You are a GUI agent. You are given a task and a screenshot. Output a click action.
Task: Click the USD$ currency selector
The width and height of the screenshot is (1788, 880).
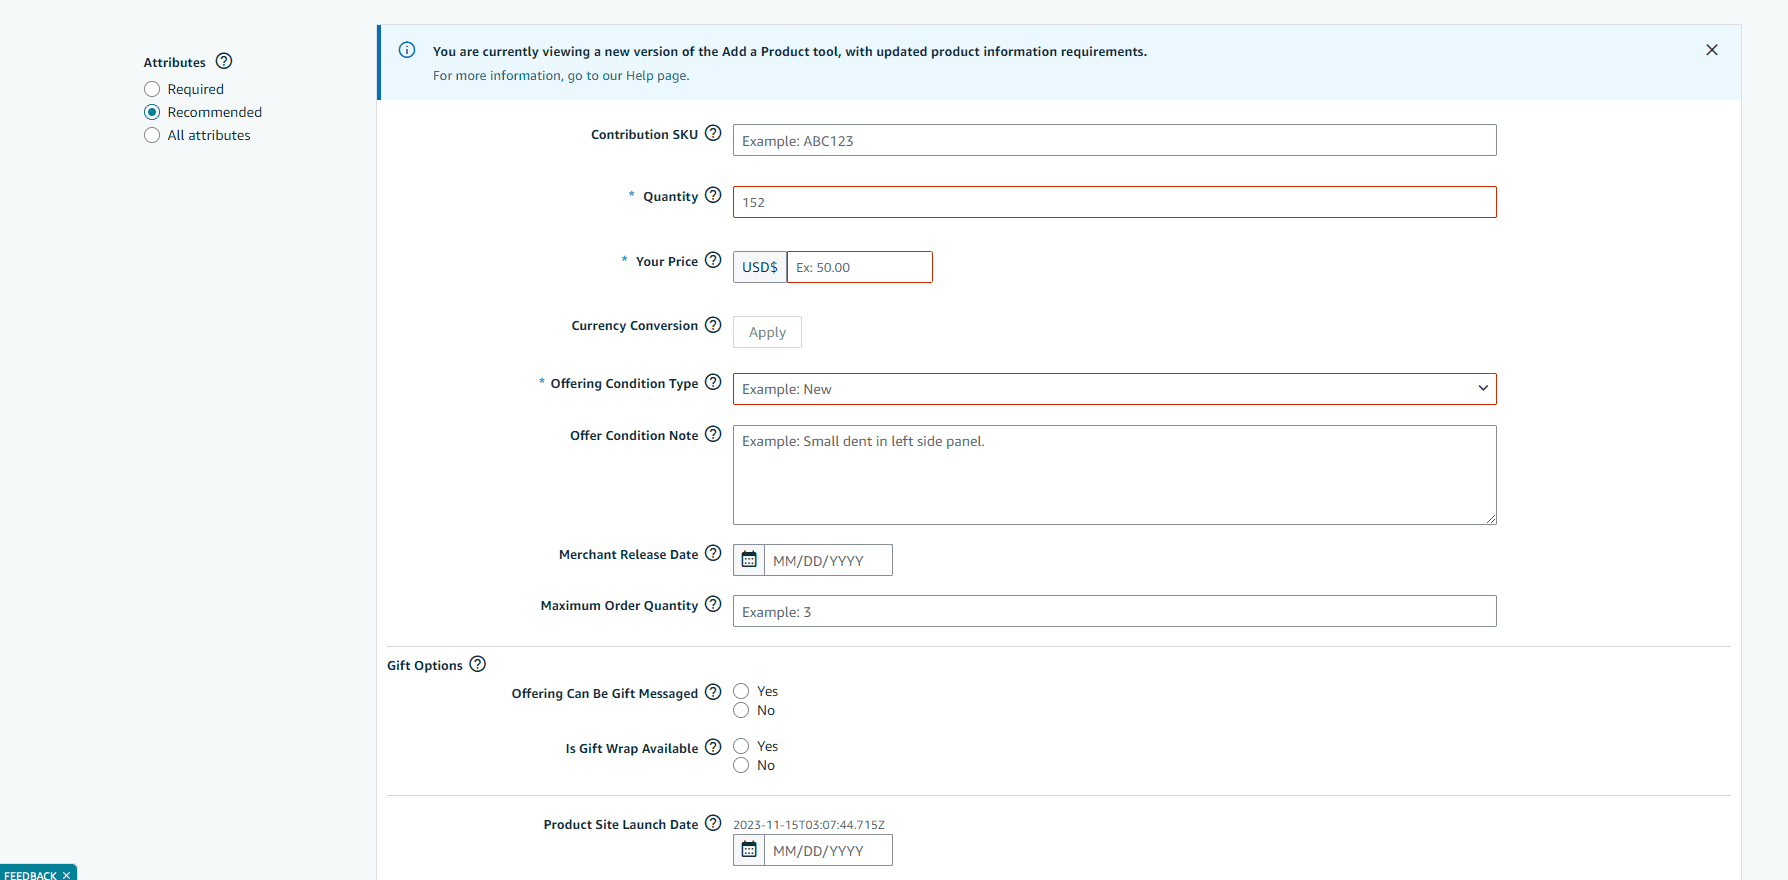click(760, 267)
